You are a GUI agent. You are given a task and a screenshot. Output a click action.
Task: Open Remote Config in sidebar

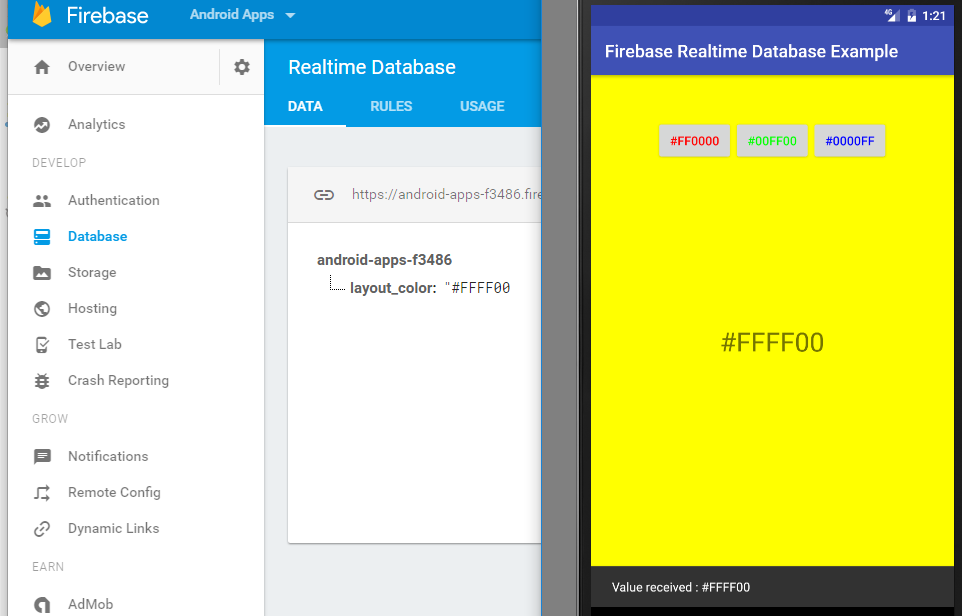pyautogui.click(x=114, y=492)
